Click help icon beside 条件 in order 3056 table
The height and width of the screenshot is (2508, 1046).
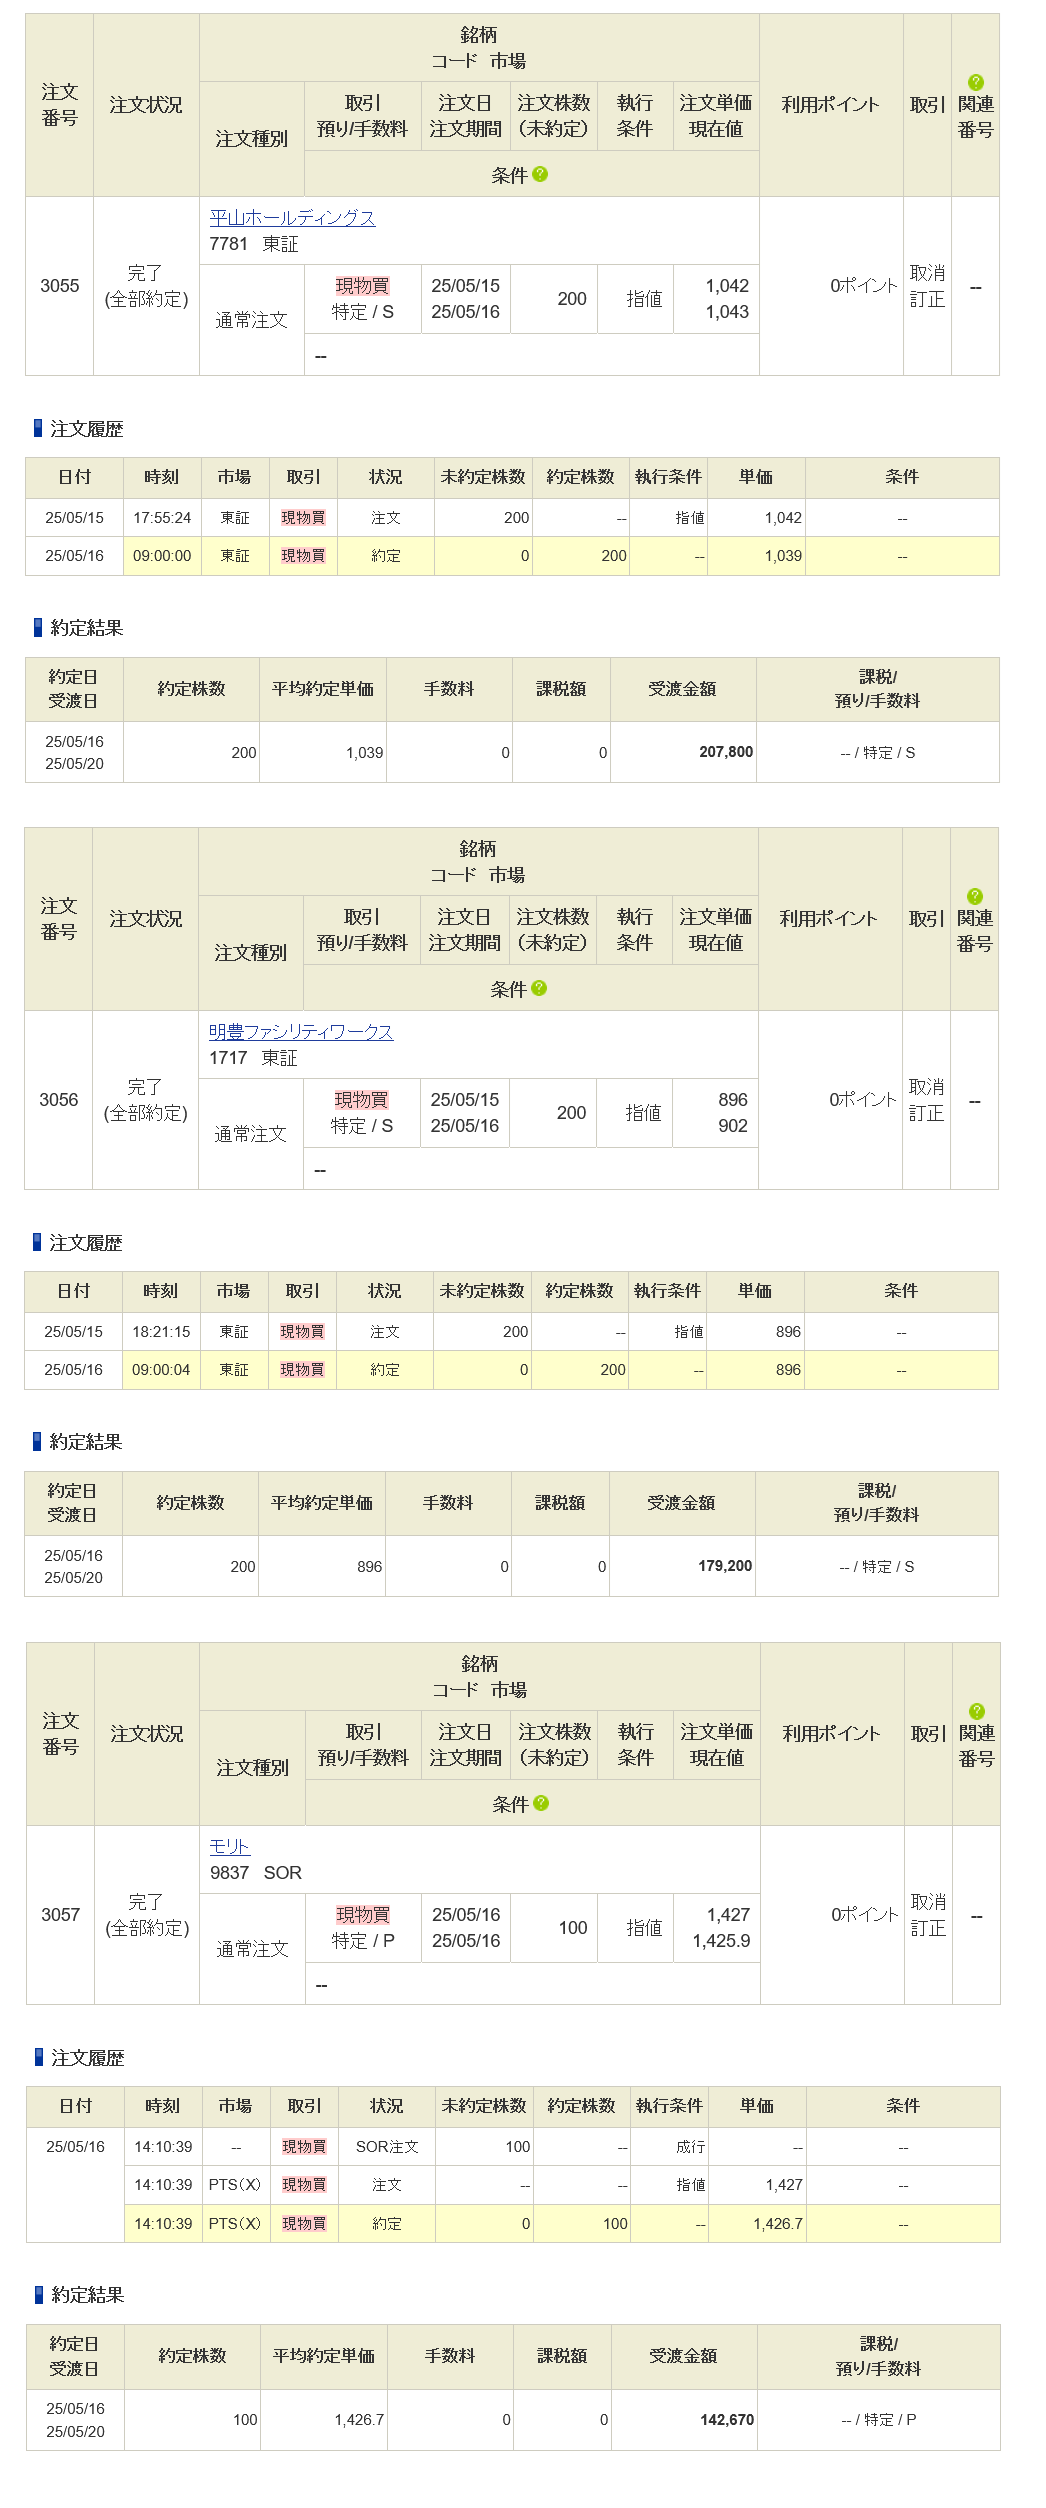(539, 988)
